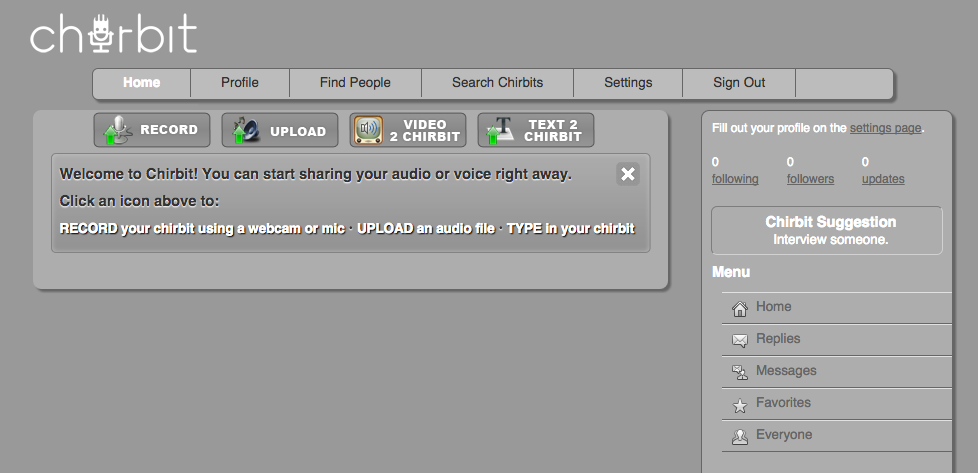Open the updates count link
This screenshot has height=473, width=978.
pyautogui.click(x=883, y=179)
